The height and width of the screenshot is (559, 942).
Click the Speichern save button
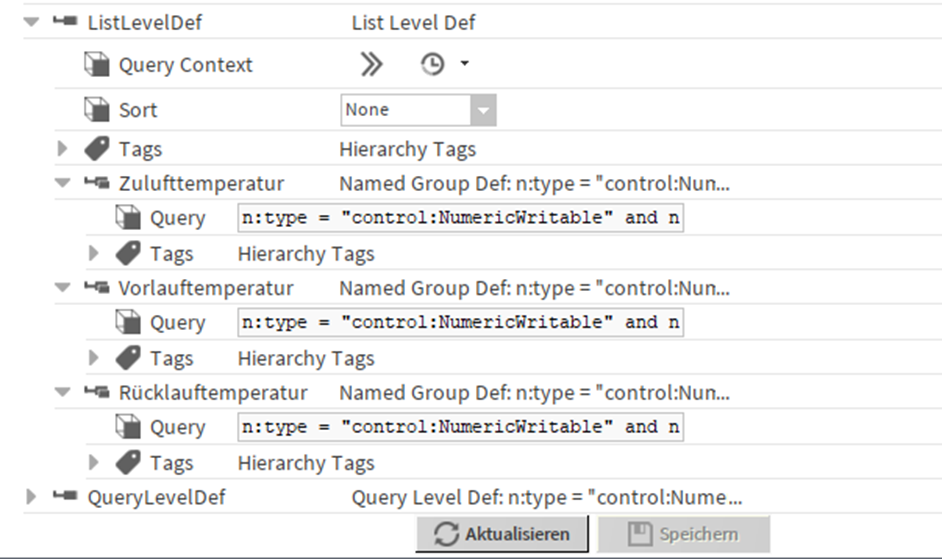click(684, 534)
